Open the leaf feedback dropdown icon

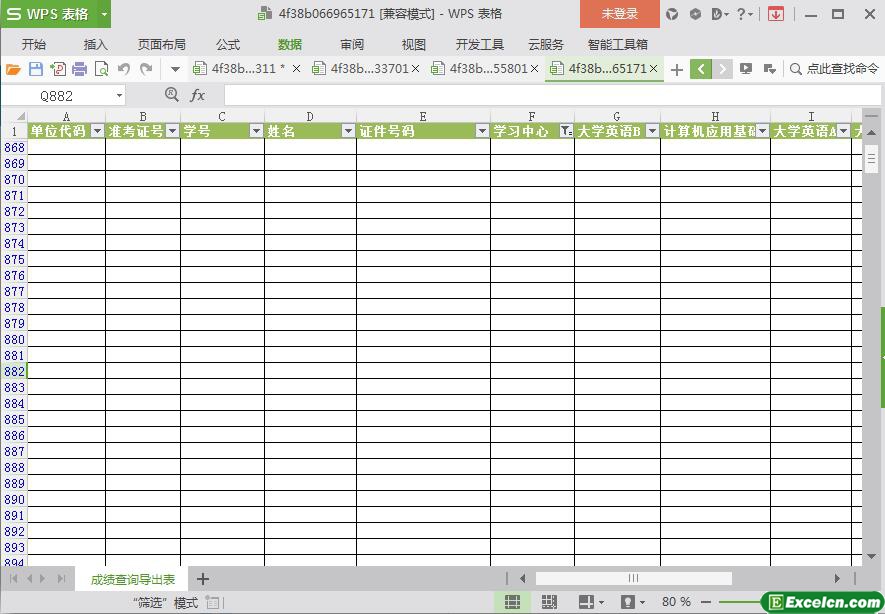point(720,14)
